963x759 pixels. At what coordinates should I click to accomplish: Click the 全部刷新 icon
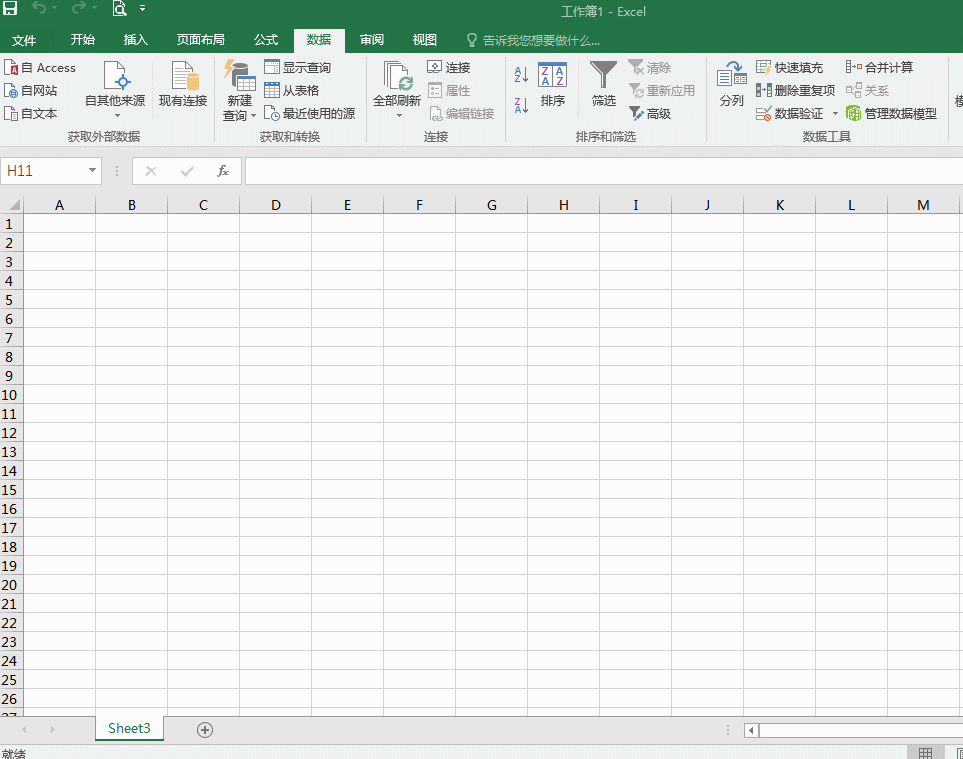tap(397, 76)
